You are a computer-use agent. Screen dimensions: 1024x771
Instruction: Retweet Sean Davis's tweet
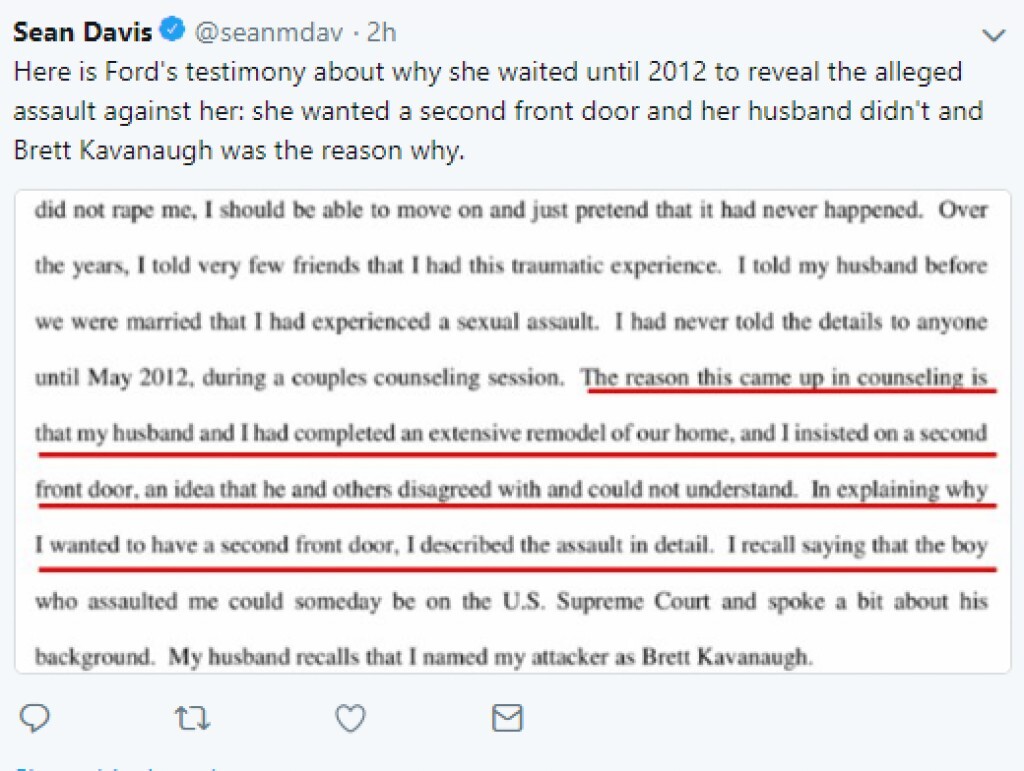[x=188, y=716]
